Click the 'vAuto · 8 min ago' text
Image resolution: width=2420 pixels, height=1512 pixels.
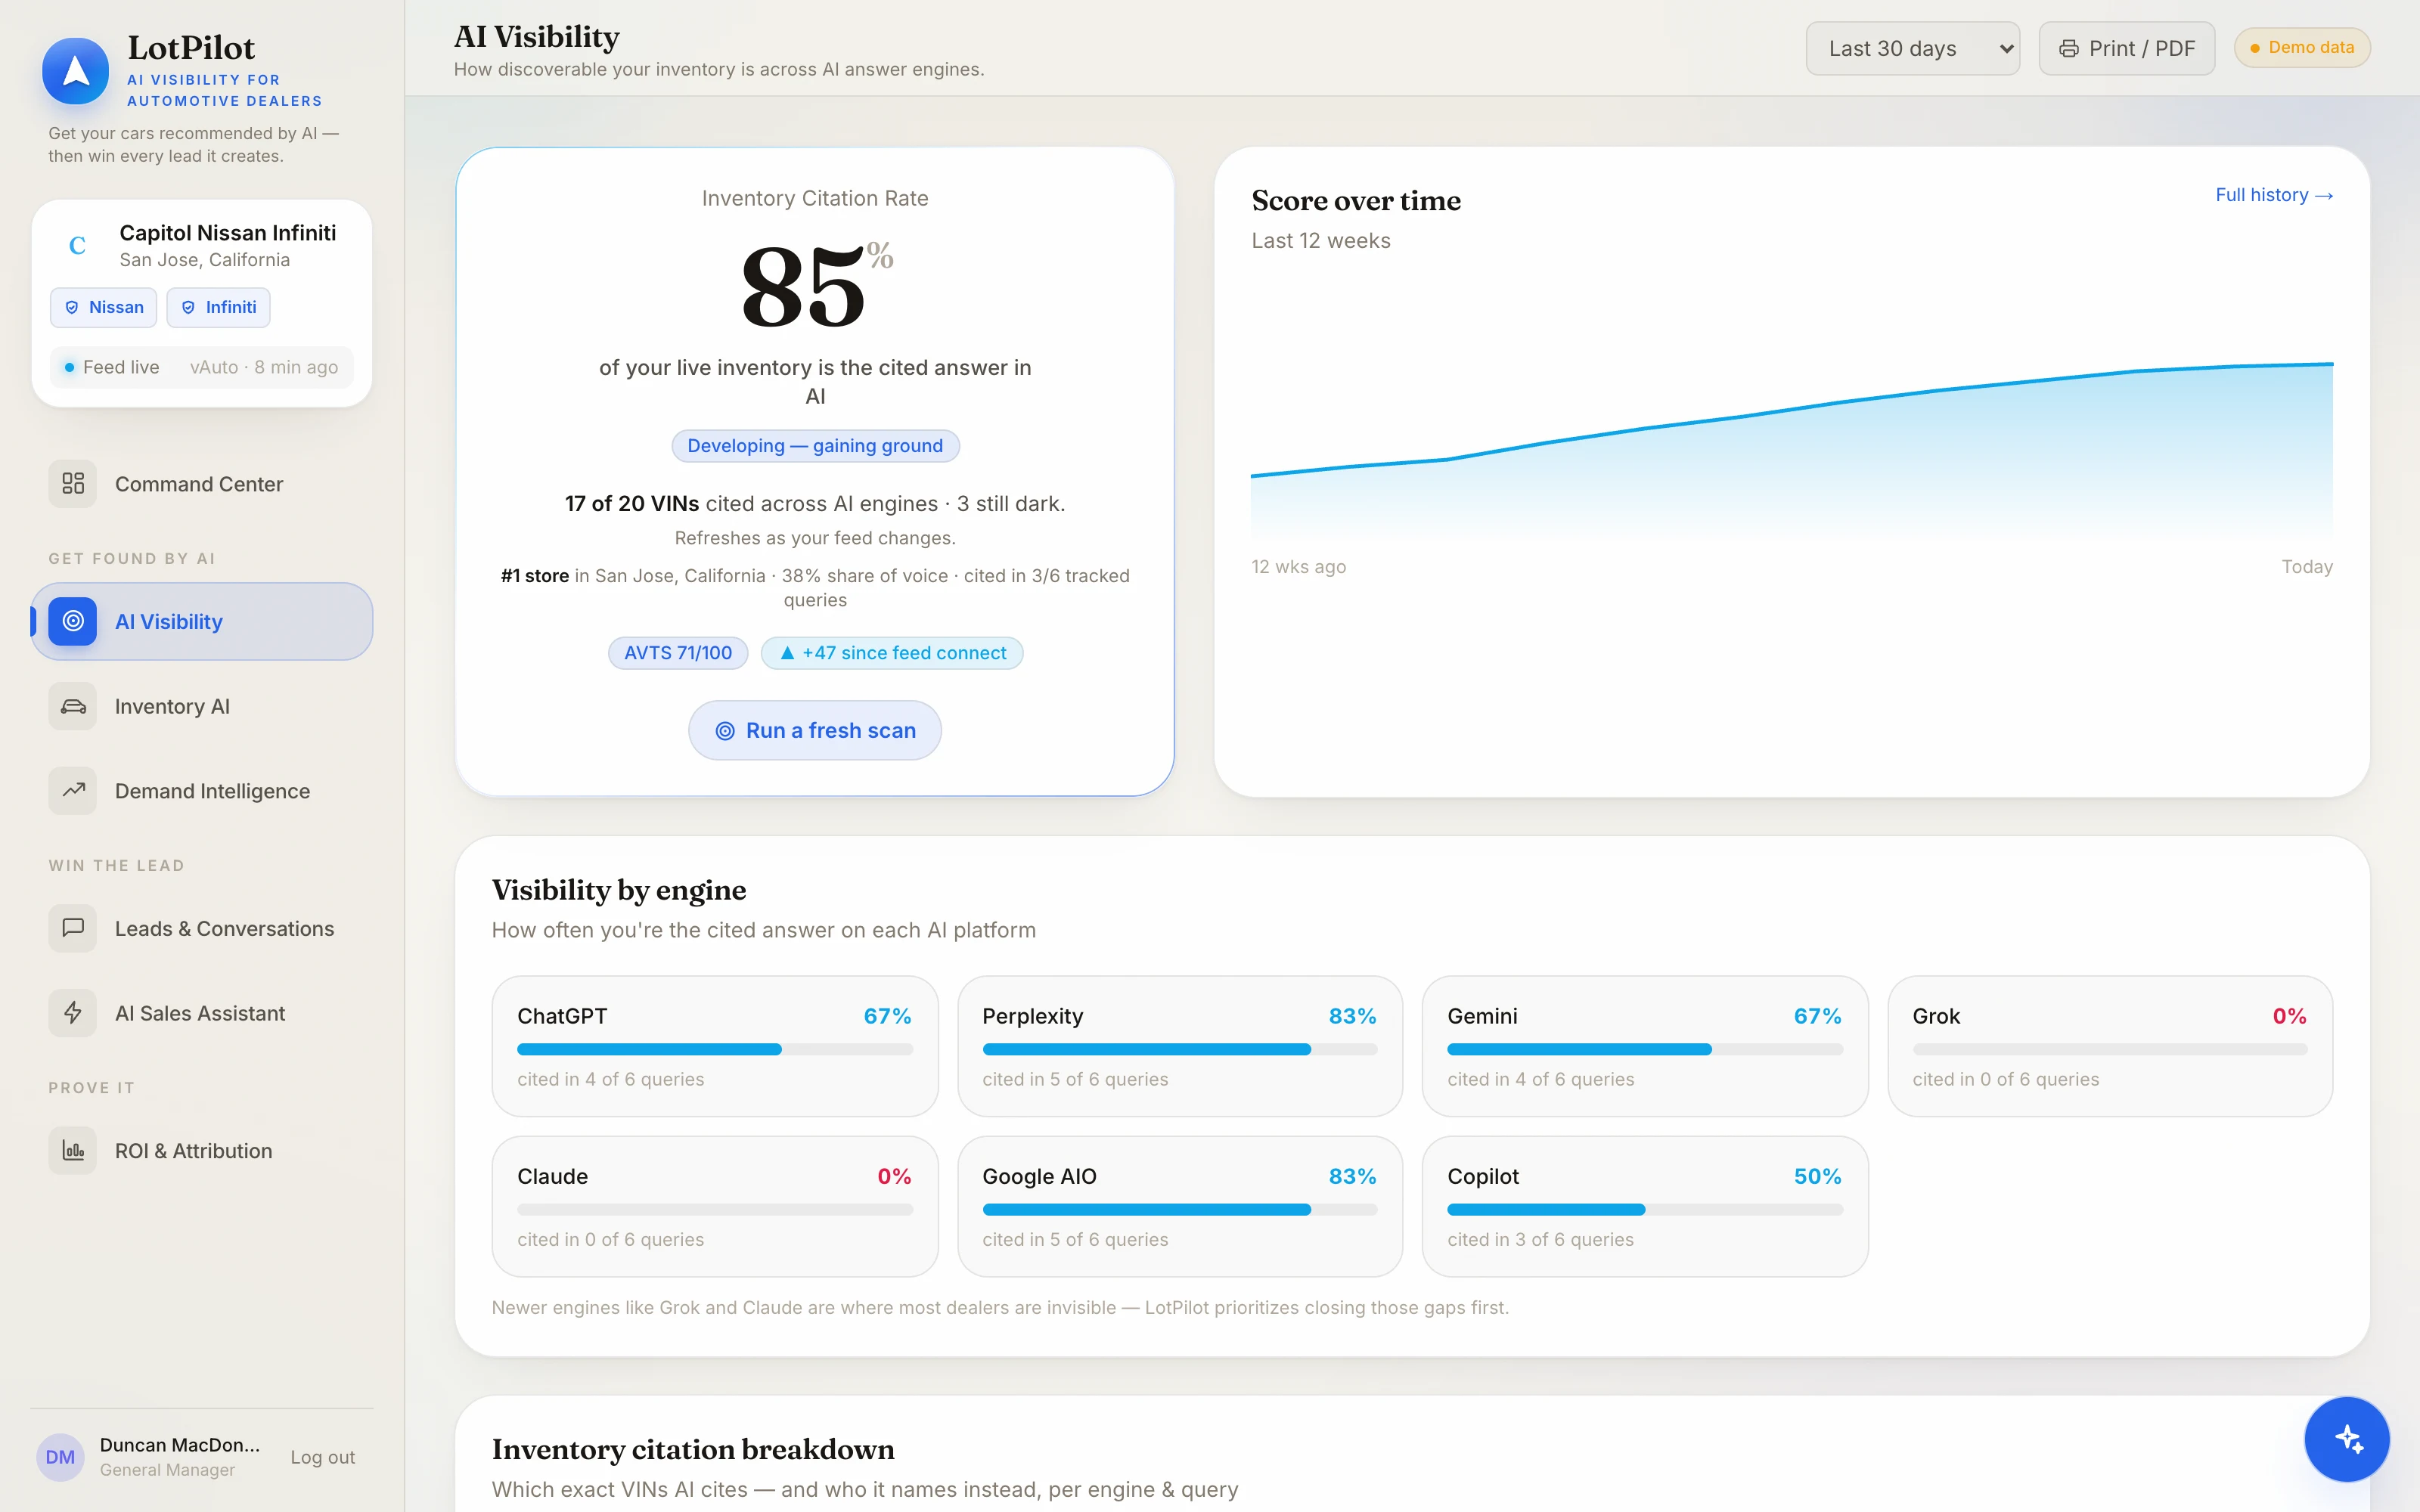pos(264,367)
